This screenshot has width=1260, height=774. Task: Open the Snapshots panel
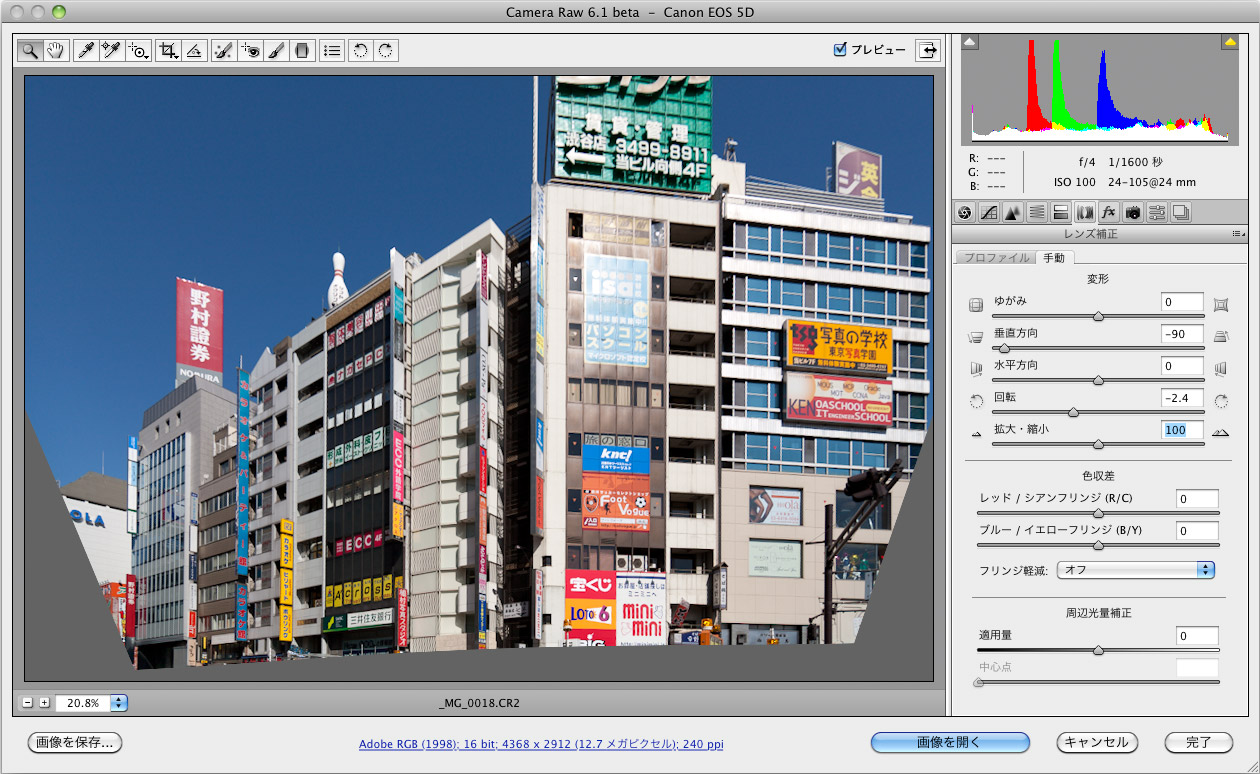1181,212
